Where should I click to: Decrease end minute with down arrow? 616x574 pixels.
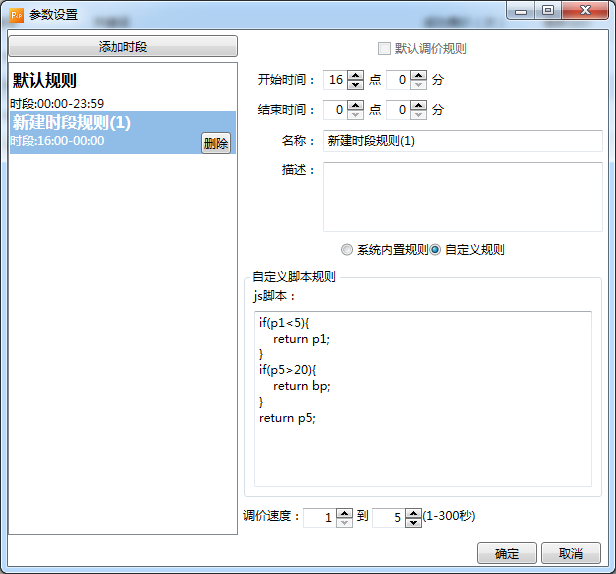419,114
